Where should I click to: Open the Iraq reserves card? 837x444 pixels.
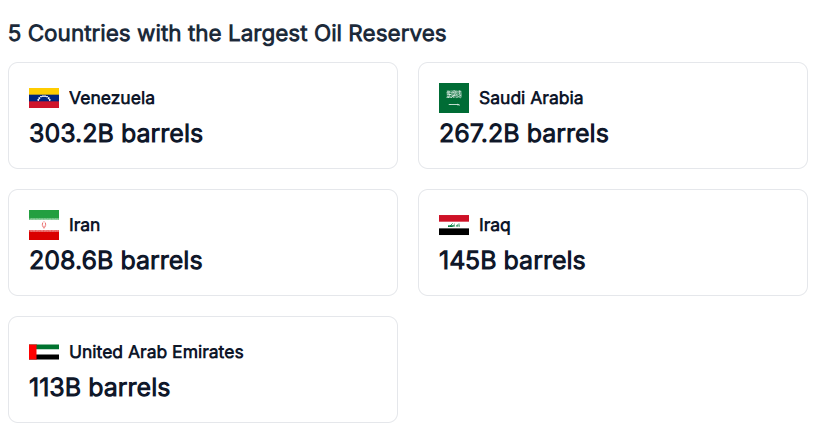[710, 242]
